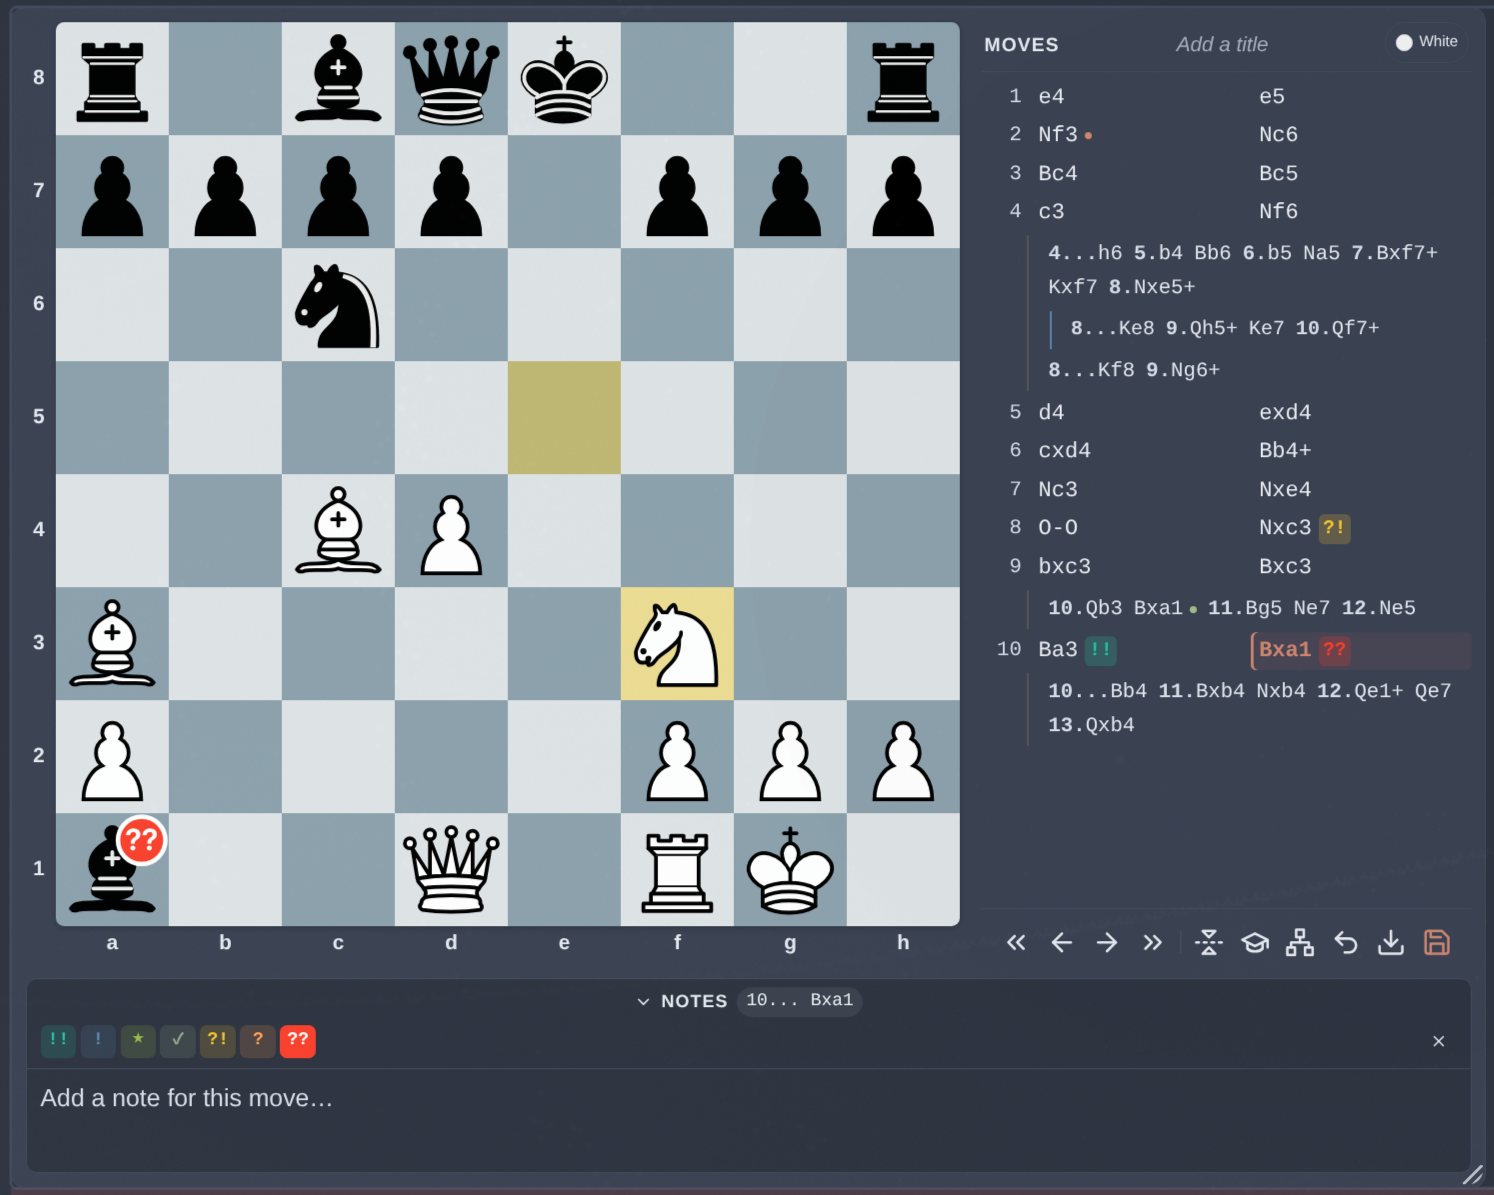The image size is (1494, 1195).
Task: Close the notes panel with the X
Action: (1439, 1041)
